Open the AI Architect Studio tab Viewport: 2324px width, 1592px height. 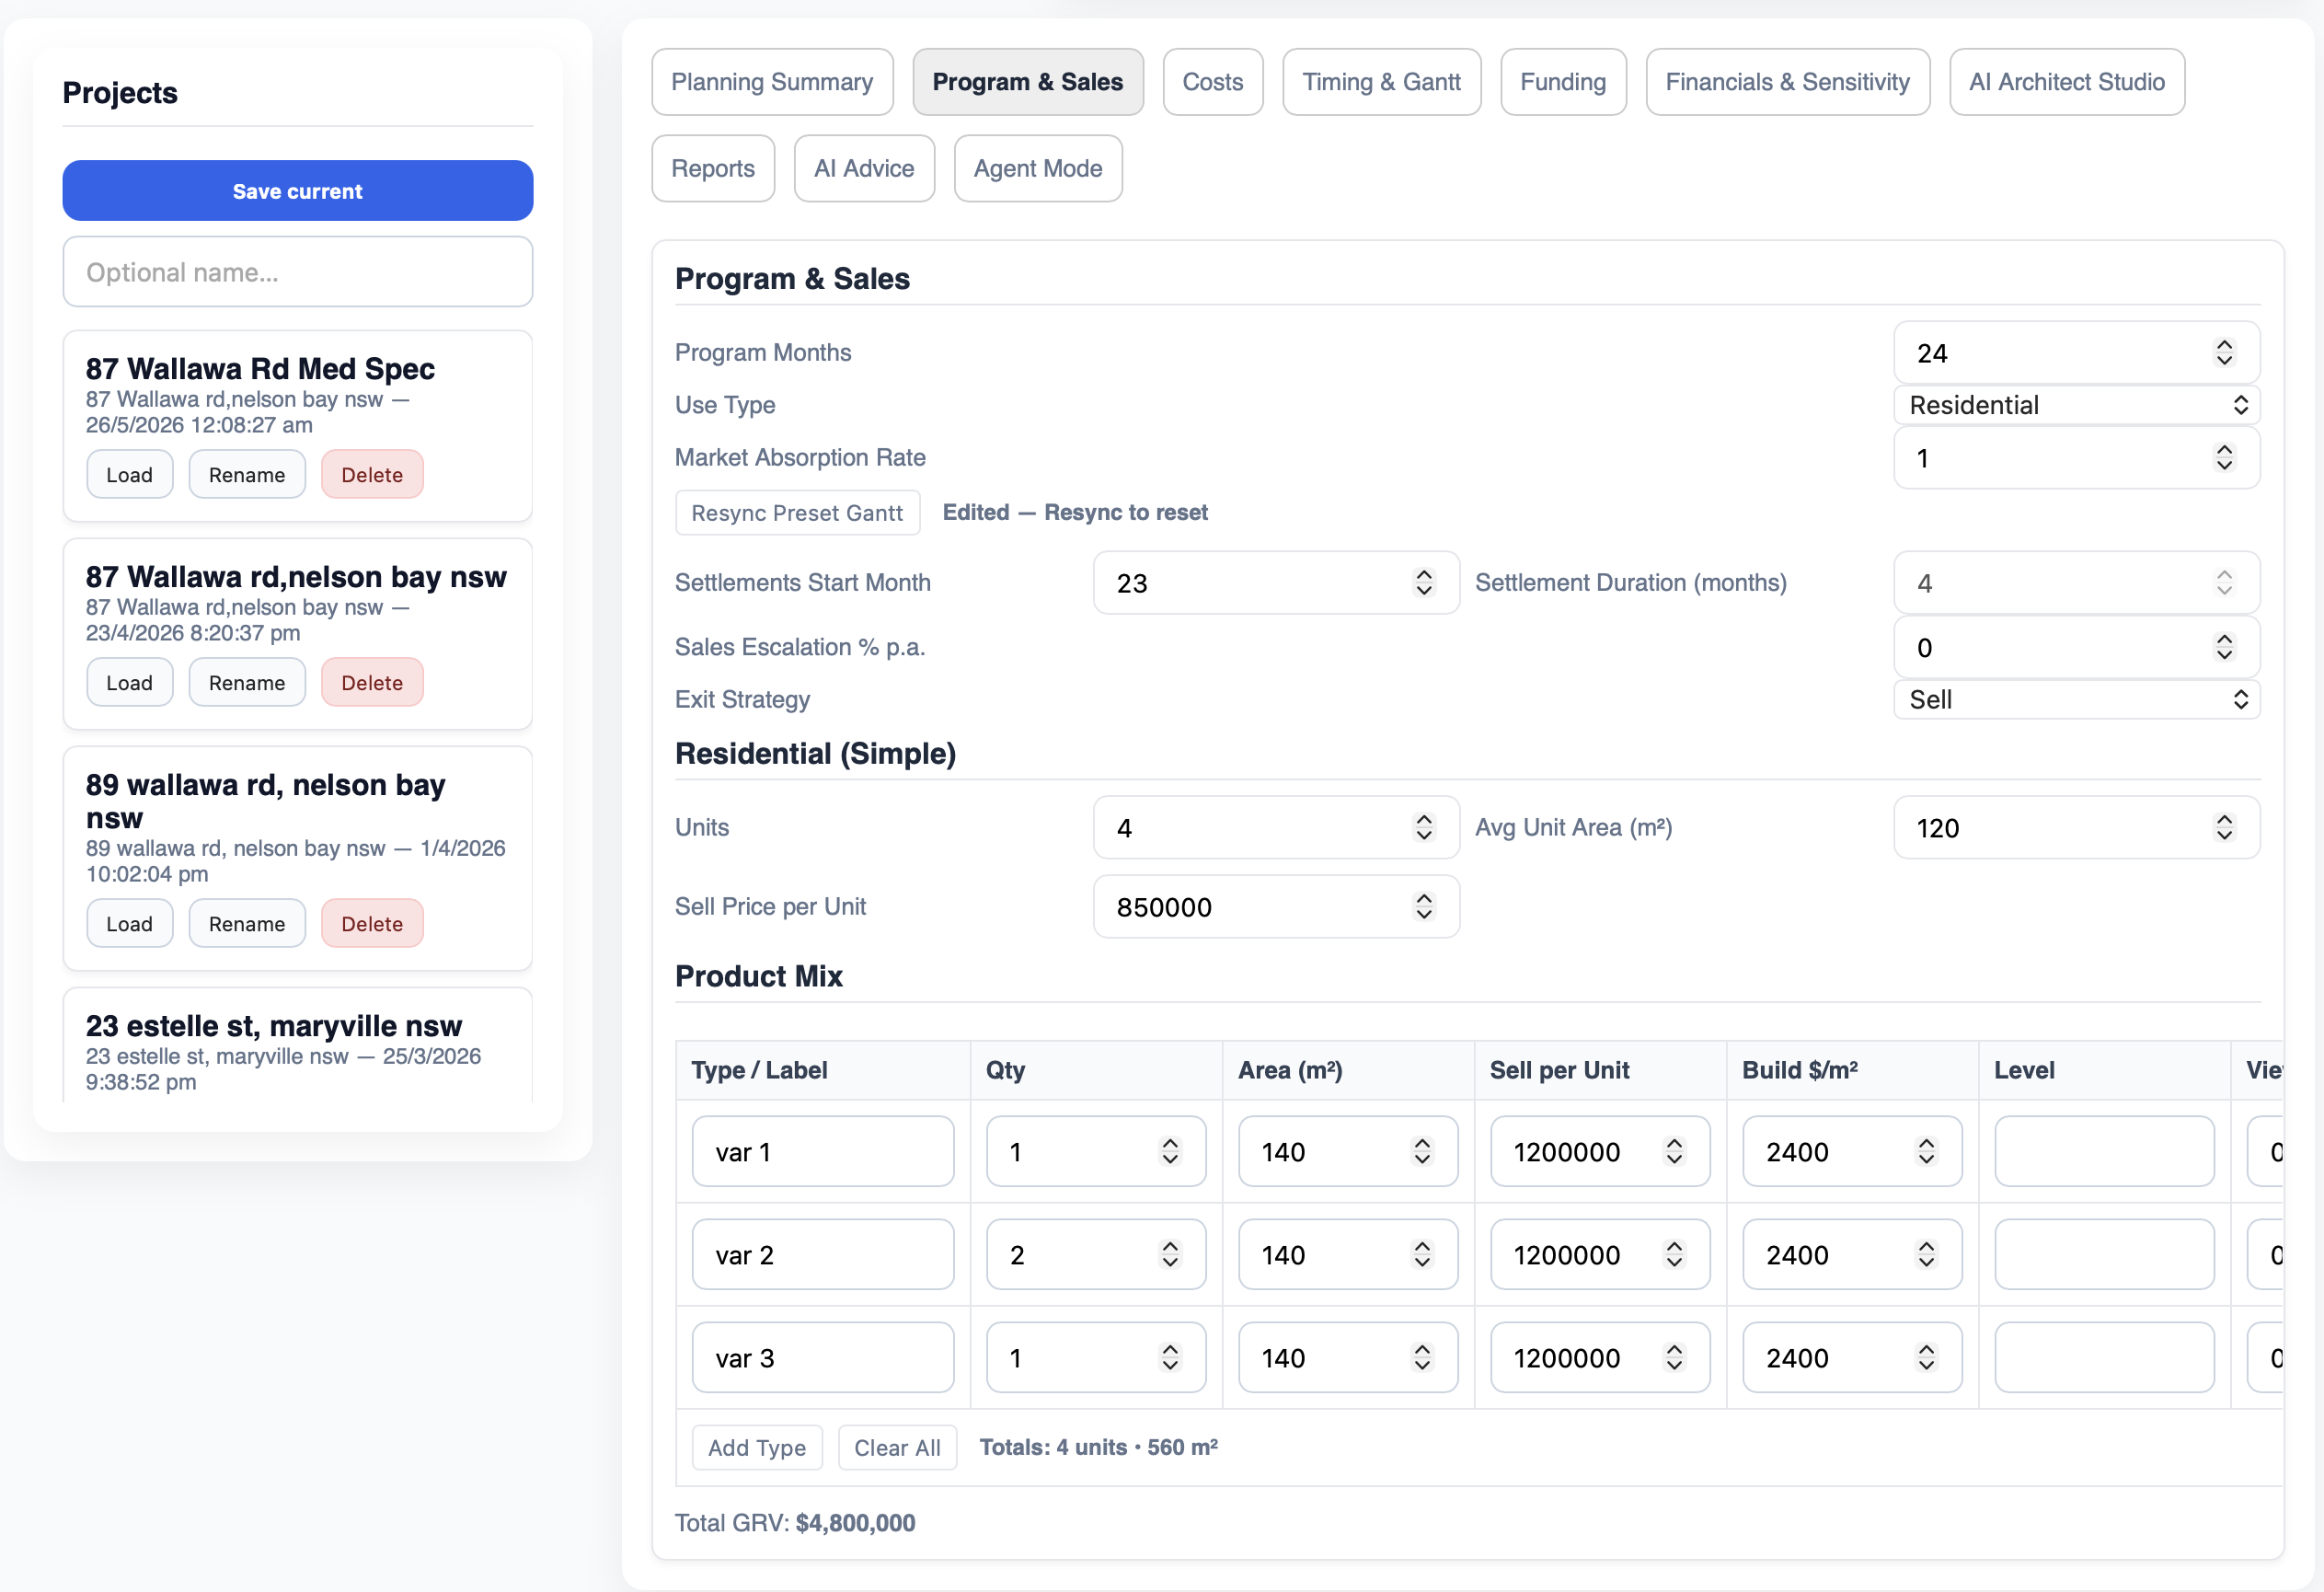[x=2066, y=82]
